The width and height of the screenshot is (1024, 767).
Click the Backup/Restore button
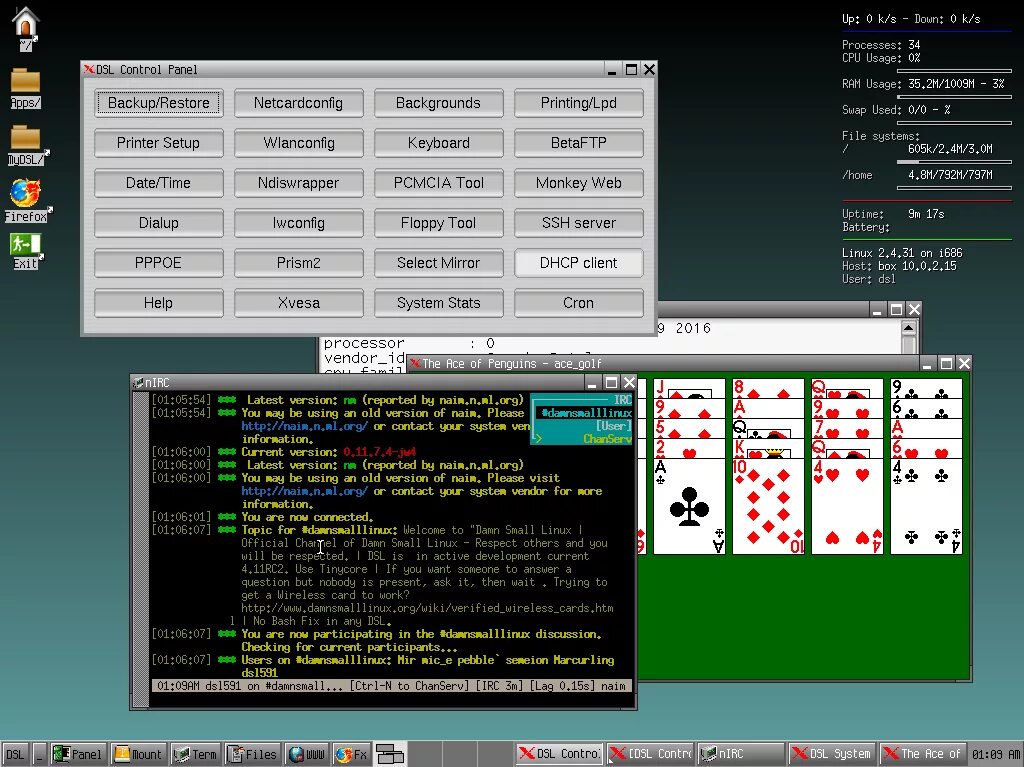click(159, 103)
